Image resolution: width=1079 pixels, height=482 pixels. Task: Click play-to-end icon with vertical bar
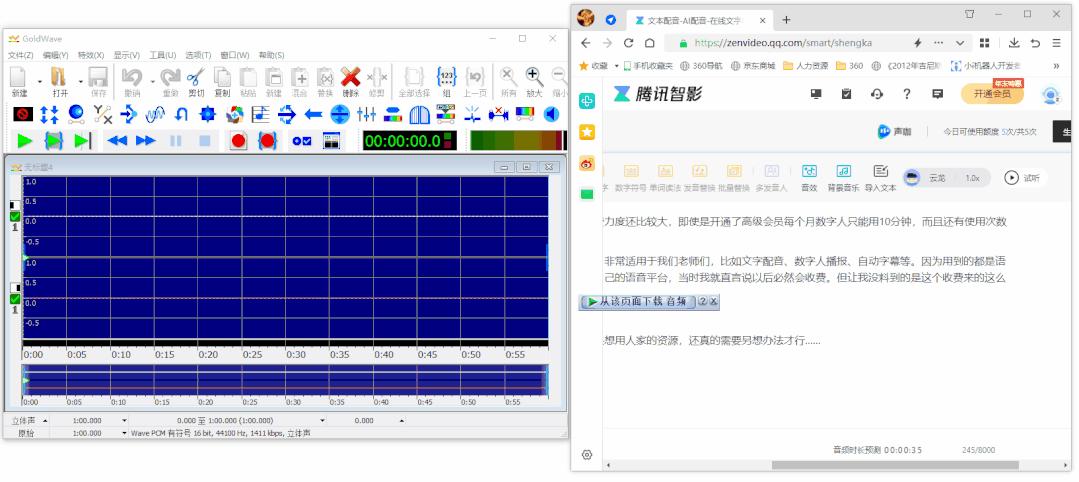point(83,141)
